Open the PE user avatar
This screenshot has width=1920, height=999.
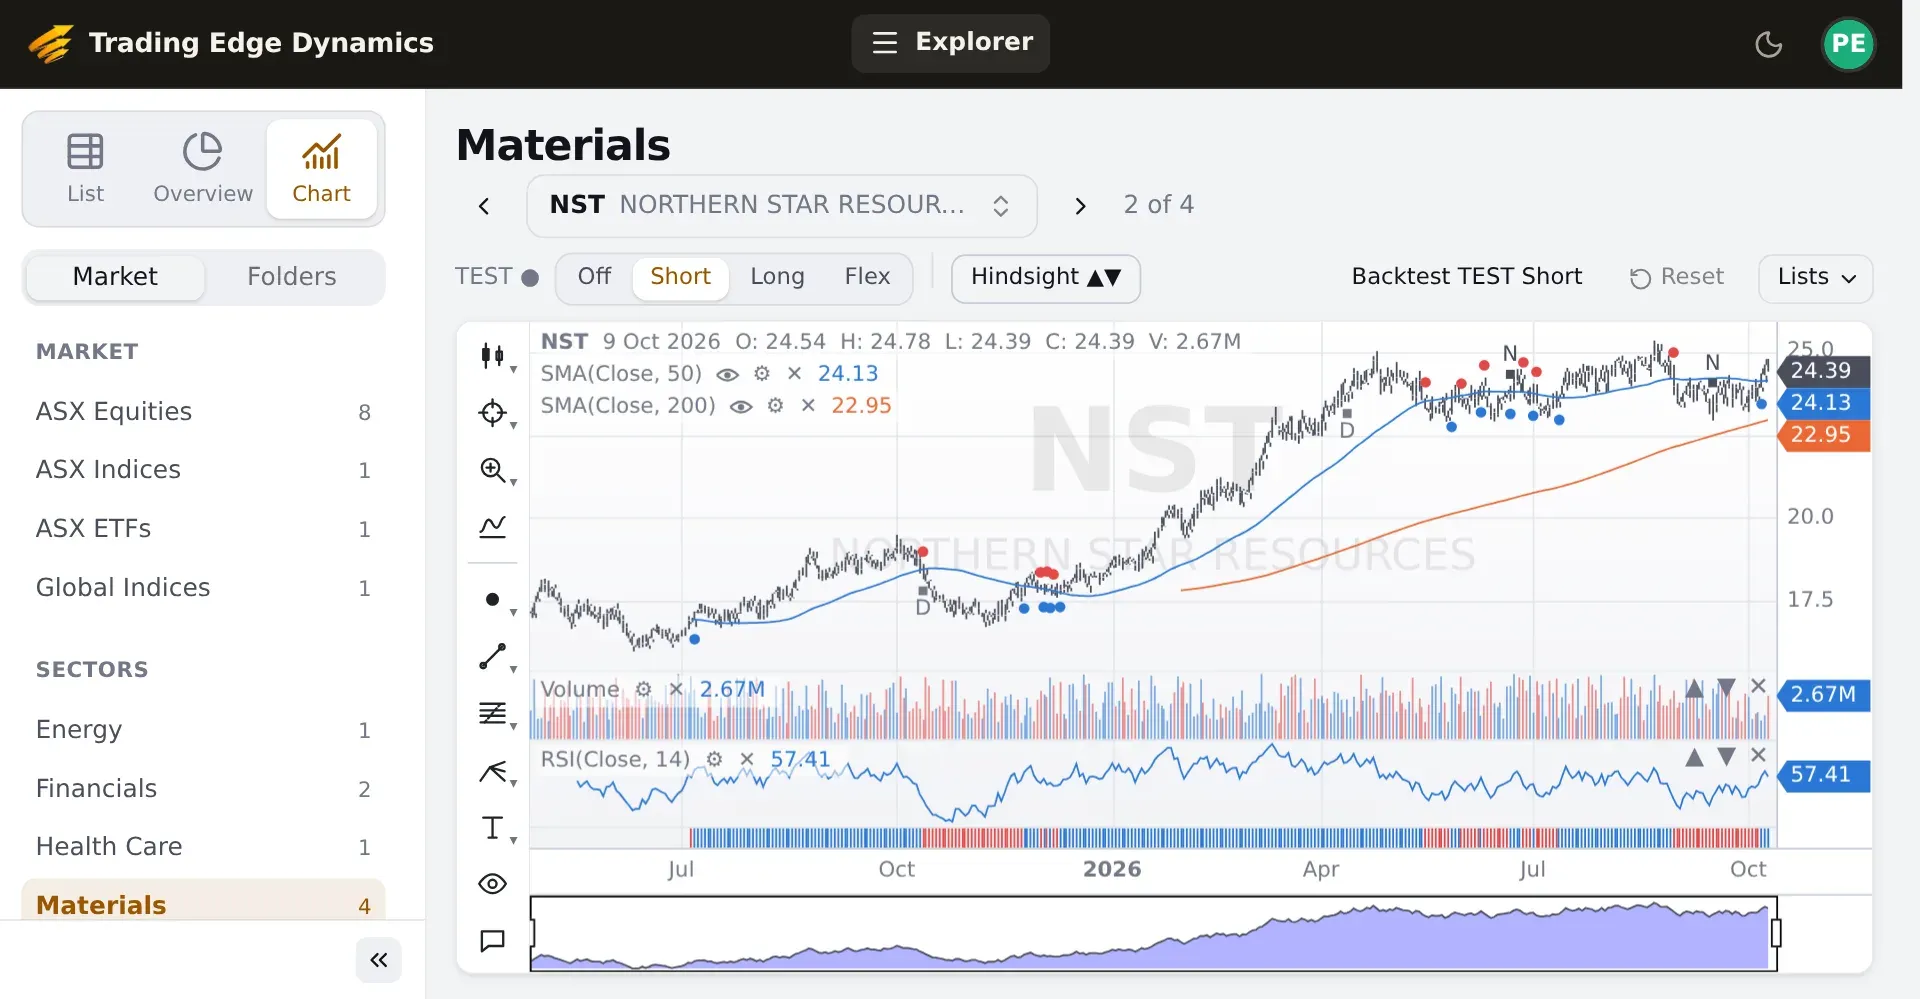[1848, 44]
